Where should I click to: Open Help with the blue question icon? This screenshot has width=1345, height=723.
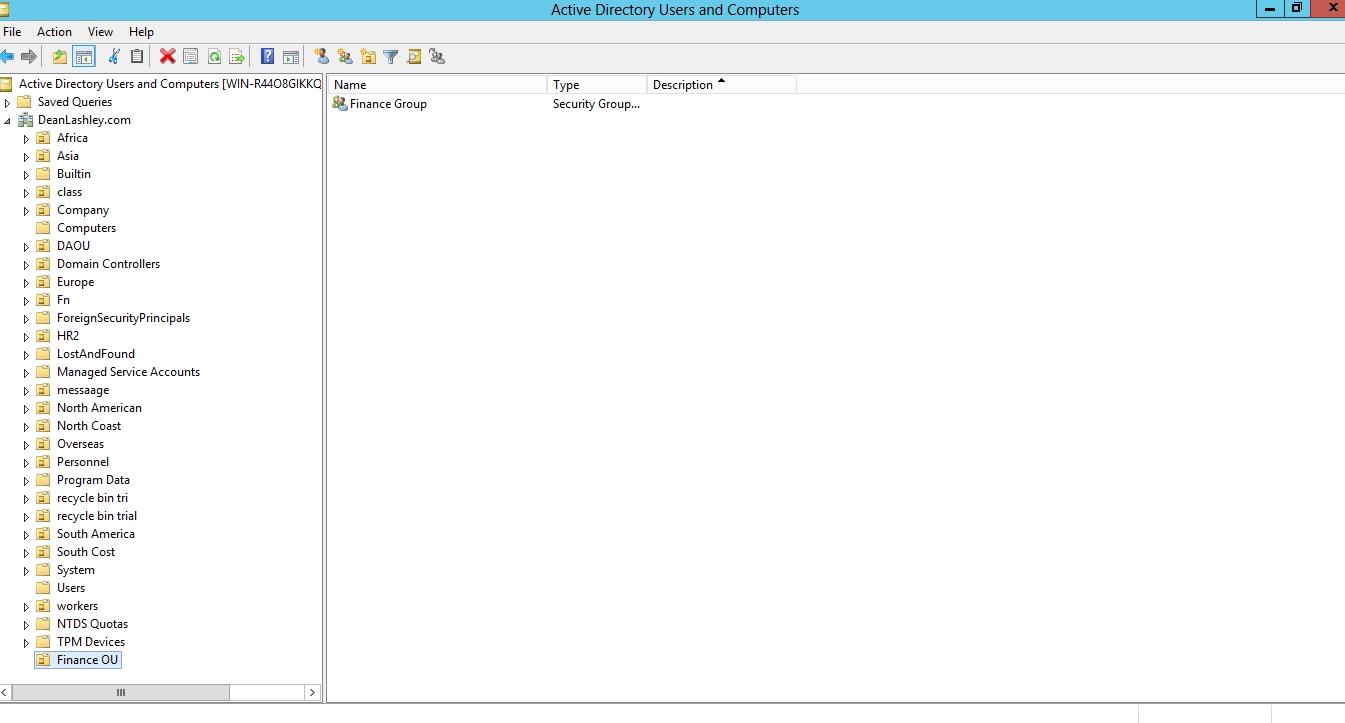268,57
